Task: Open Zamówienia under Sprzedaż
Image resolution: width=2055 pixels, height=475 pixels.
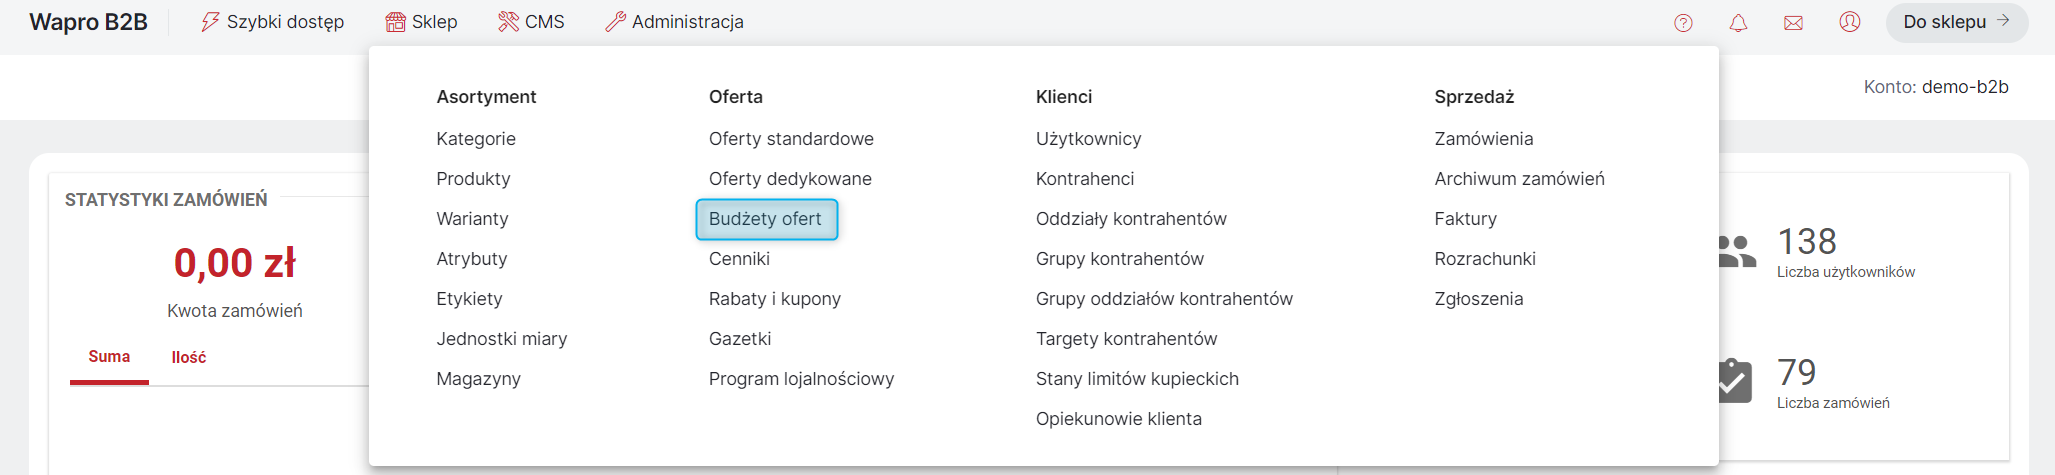Action: click(1484, 139)
